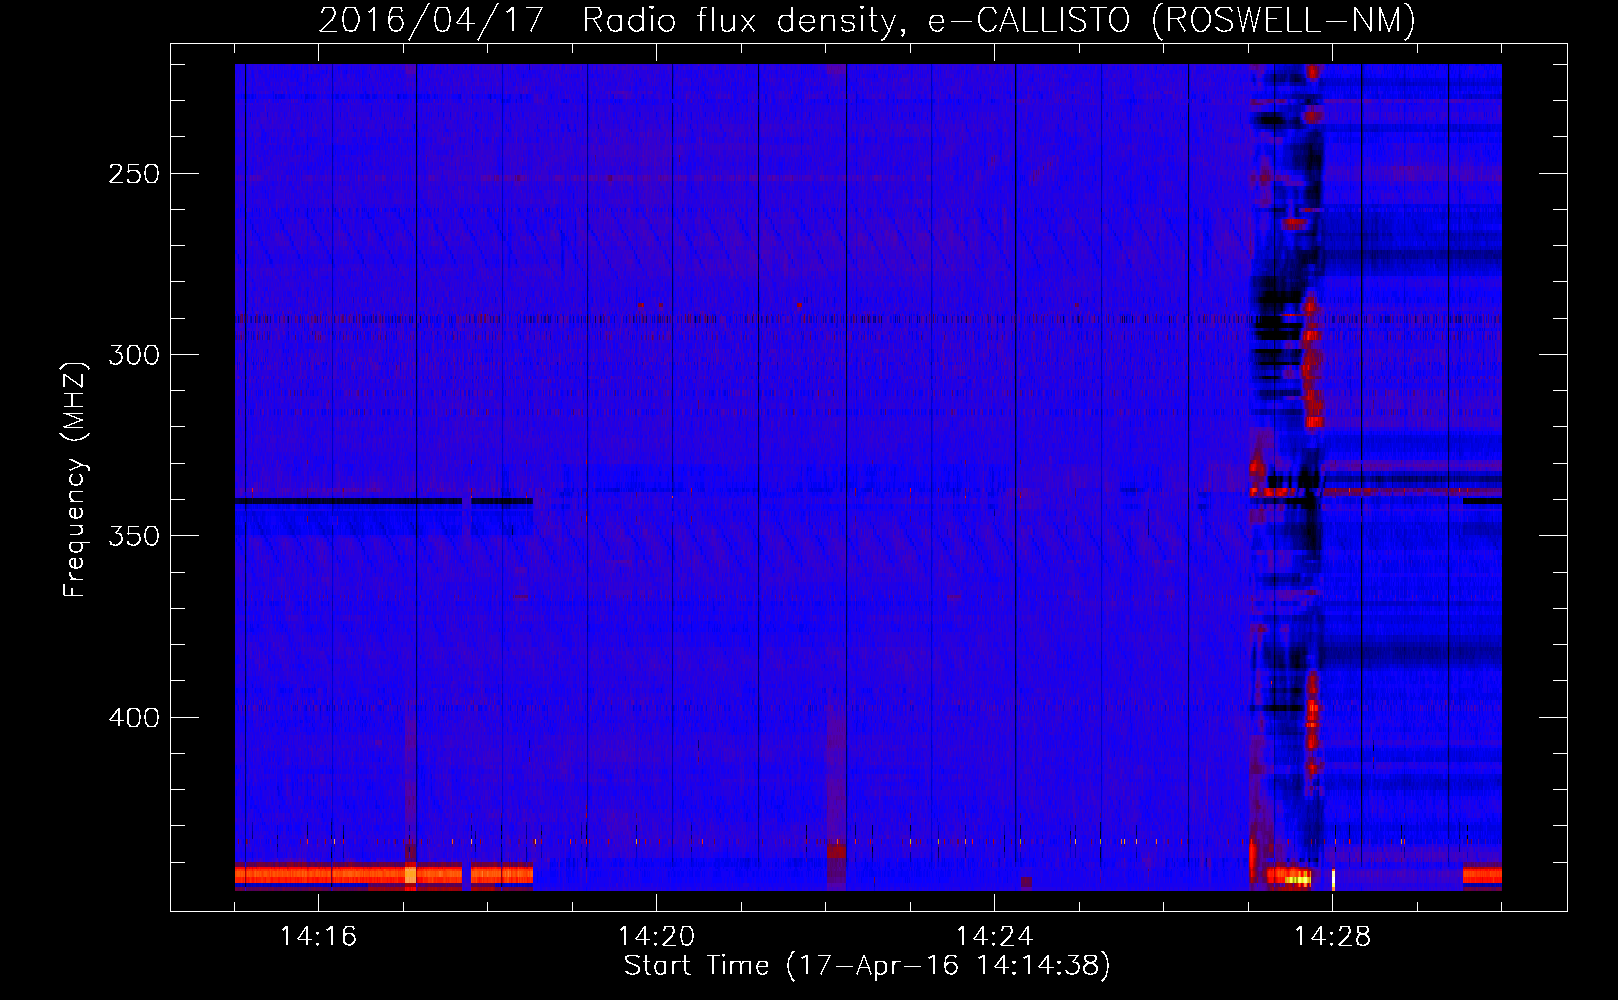
Task: Click the 300 frequency tick label
Action: pos(134,355)
